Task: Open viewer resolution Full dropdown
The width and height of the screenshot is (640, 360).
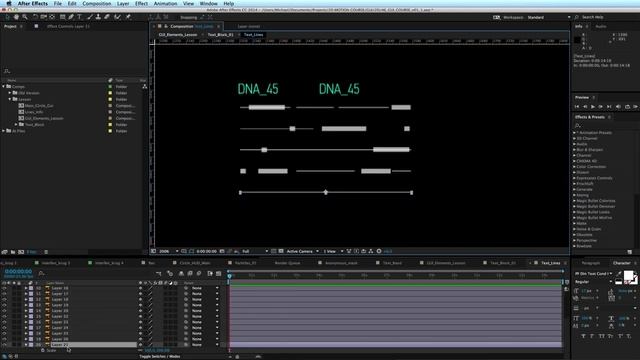Action: 255,251
